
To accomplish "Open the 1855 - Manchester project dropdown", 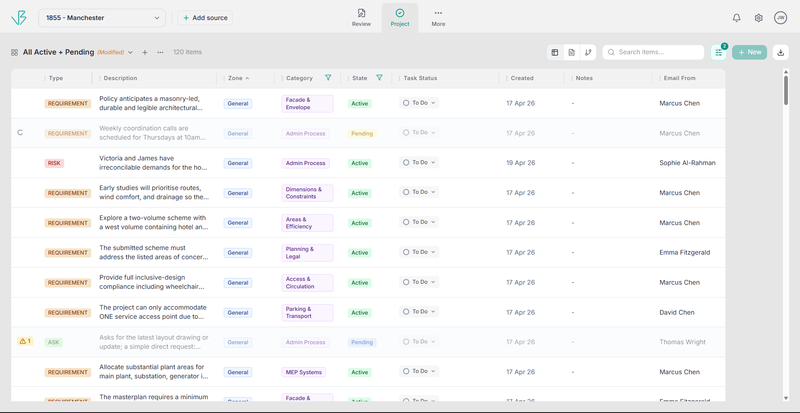I will pyautogui.click(x=102, y=18).
